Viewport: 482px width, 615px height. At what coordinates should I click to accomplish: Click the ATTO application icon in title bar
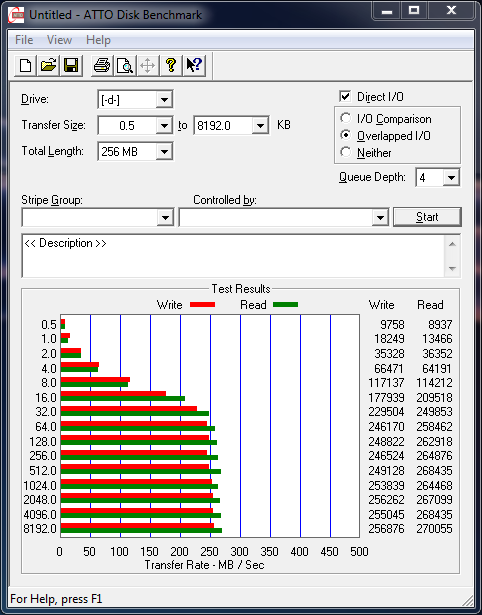(x=16, y=15)
